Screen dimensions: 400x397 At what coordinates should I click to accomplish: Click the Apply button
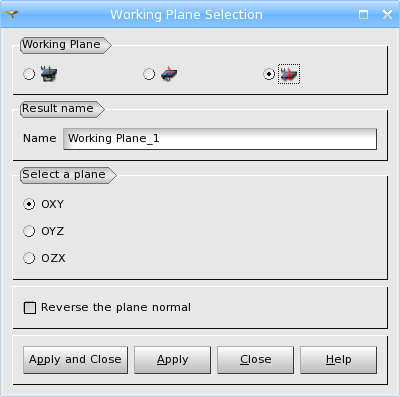point(172,360)
